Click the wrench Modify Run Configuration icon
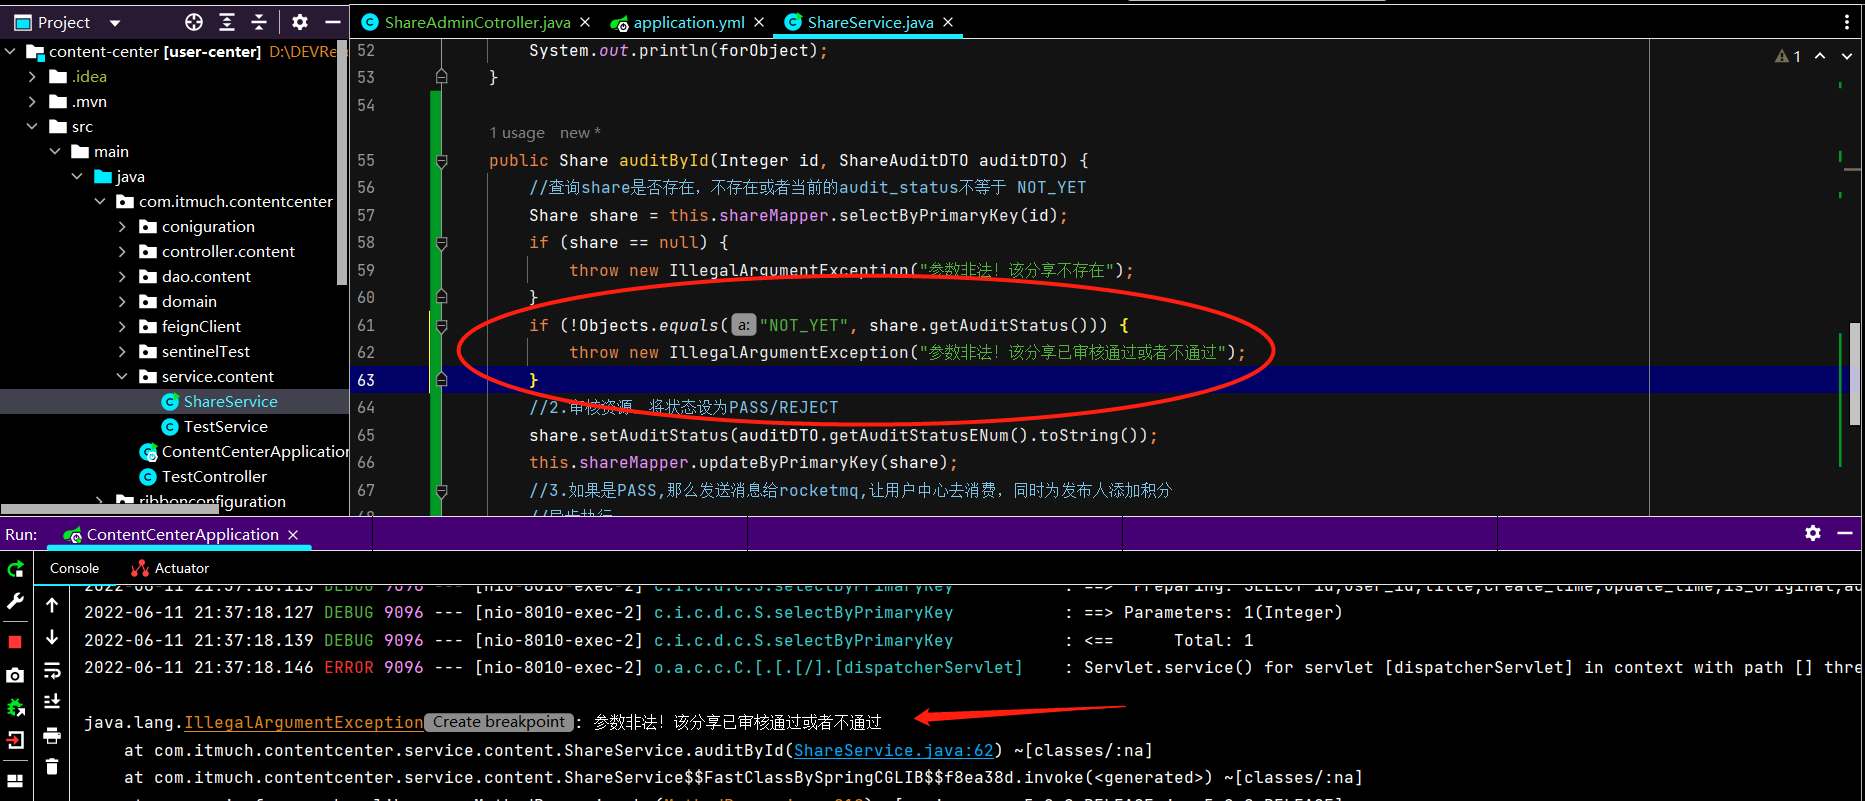The image size is (1865, 801). tap(15, 601)
